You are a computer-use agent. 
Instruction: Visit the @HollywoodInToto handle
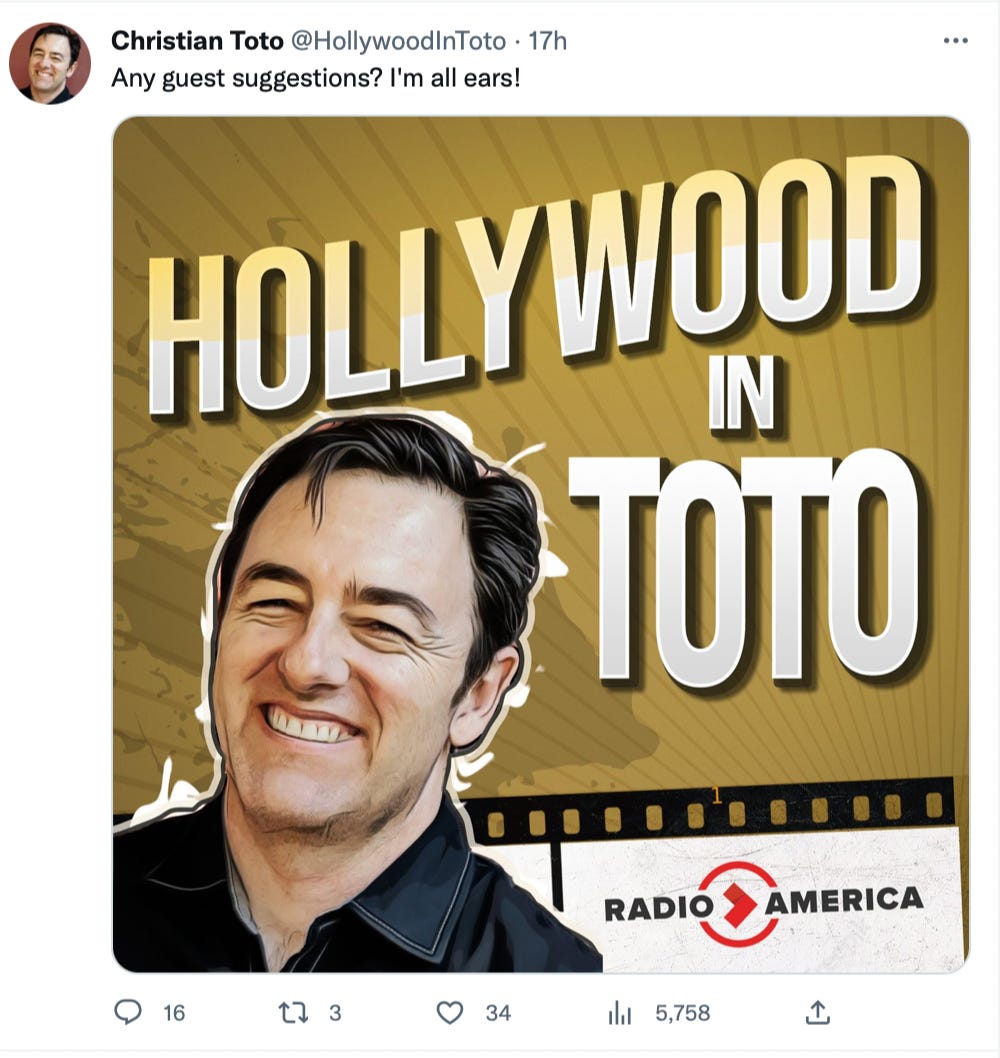point(398,41)
